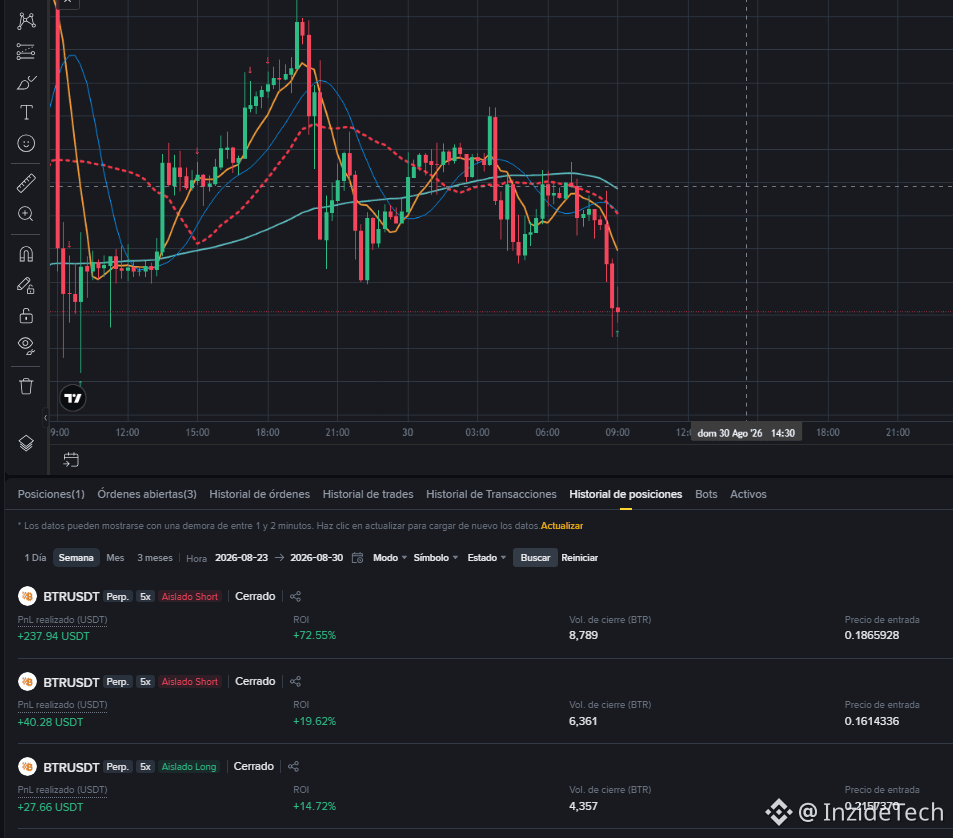
Task: Select the Semana range filter
Action: (76, 557)
